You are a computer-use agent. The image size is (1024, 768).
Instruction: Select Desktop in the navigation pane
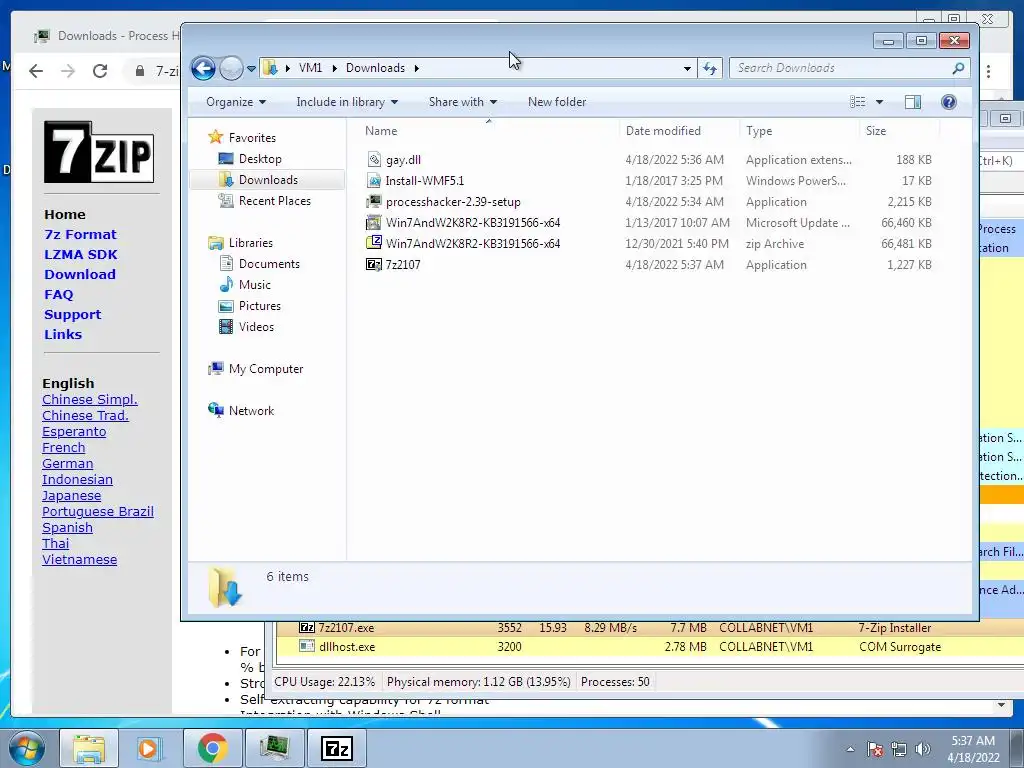point(260,159)
